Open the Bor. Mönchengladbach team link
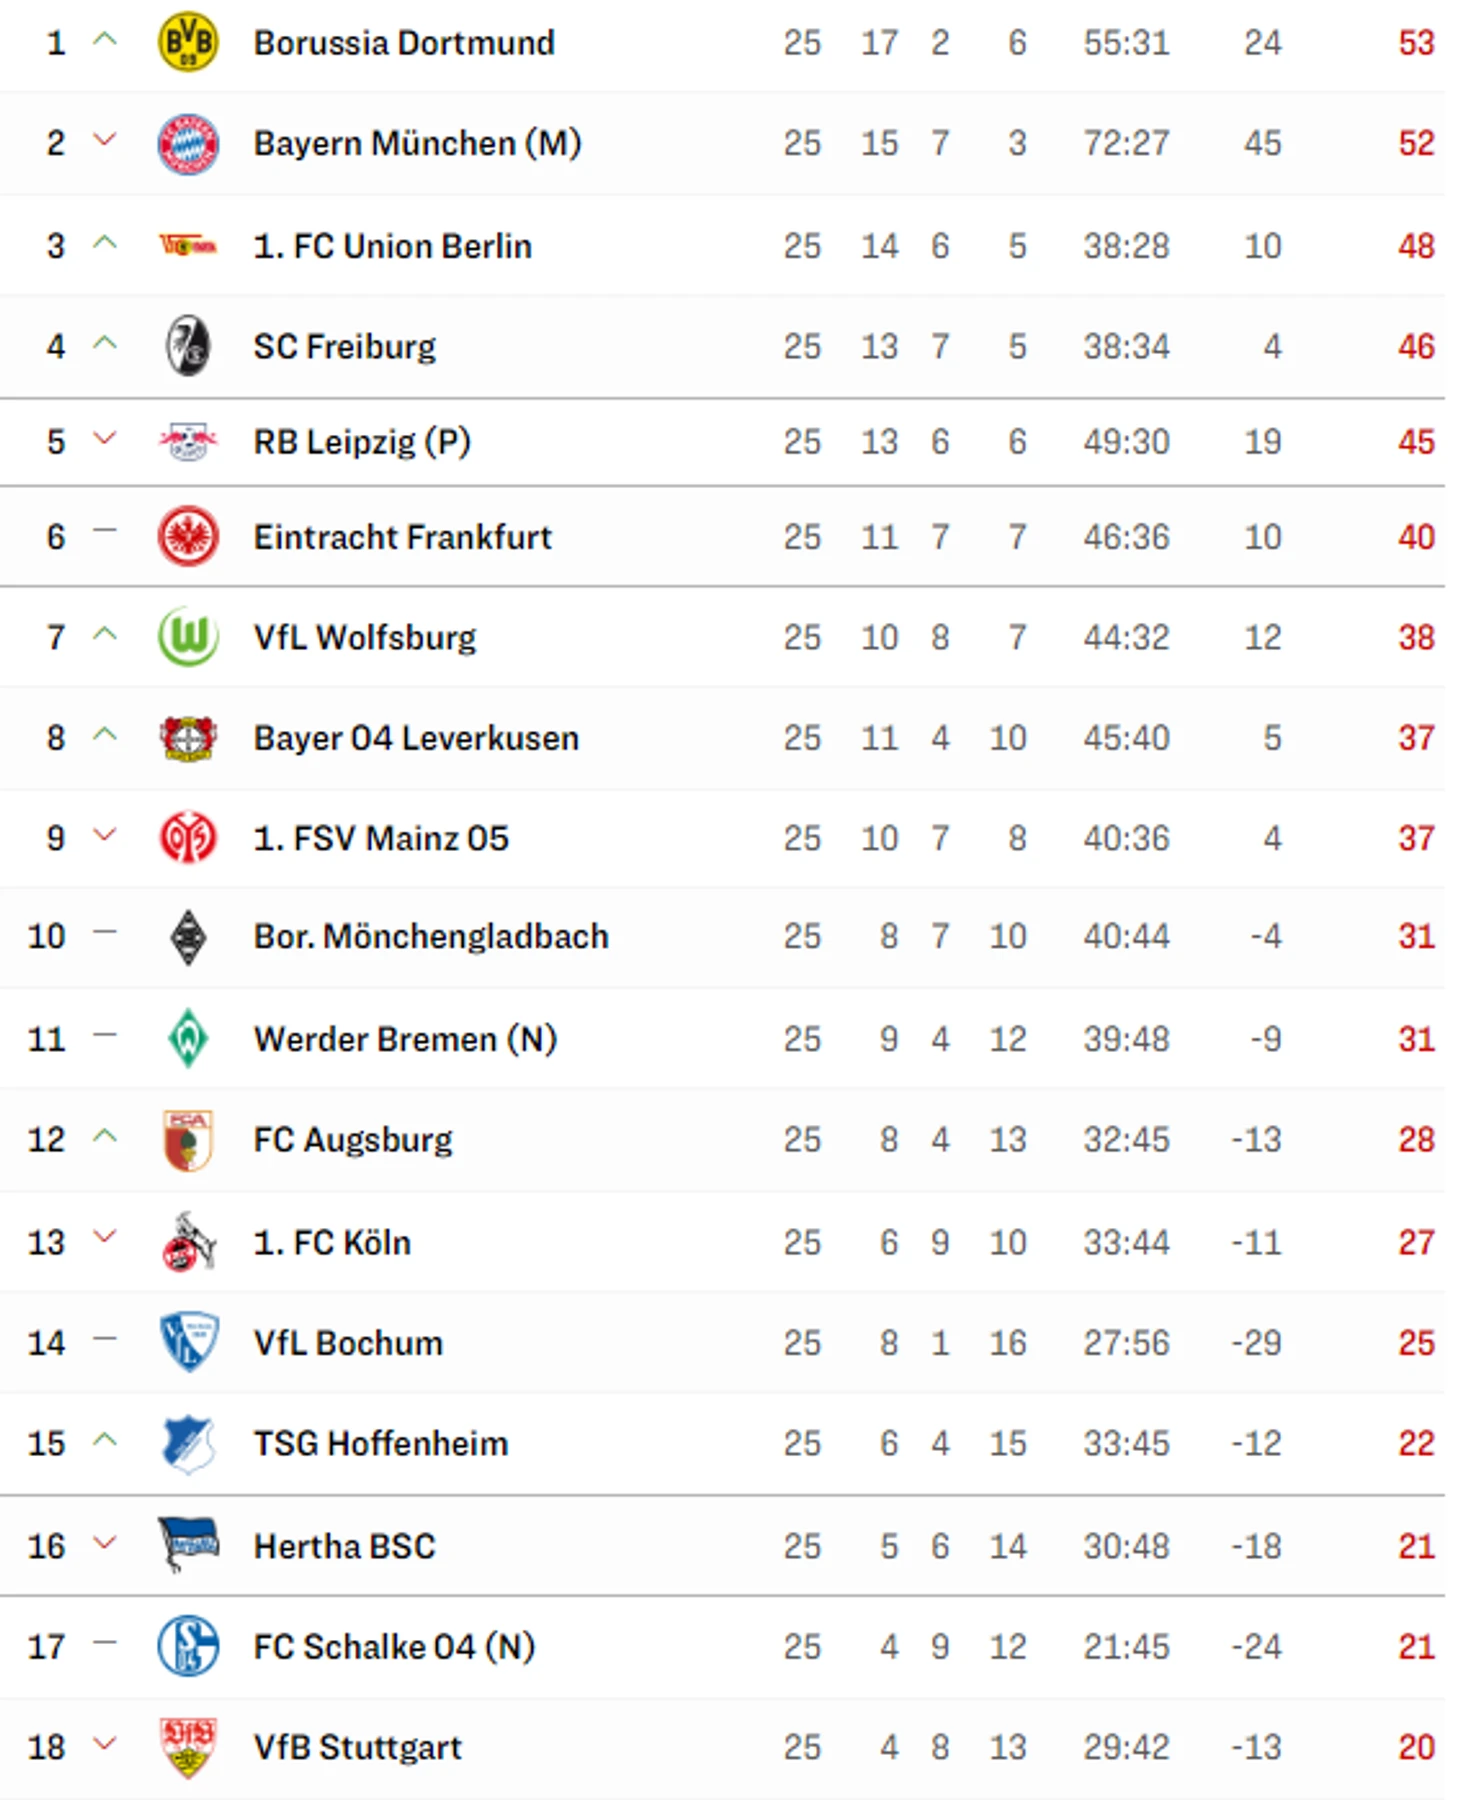Screen dimensions: 1460x1800 (x=431, y=937)
